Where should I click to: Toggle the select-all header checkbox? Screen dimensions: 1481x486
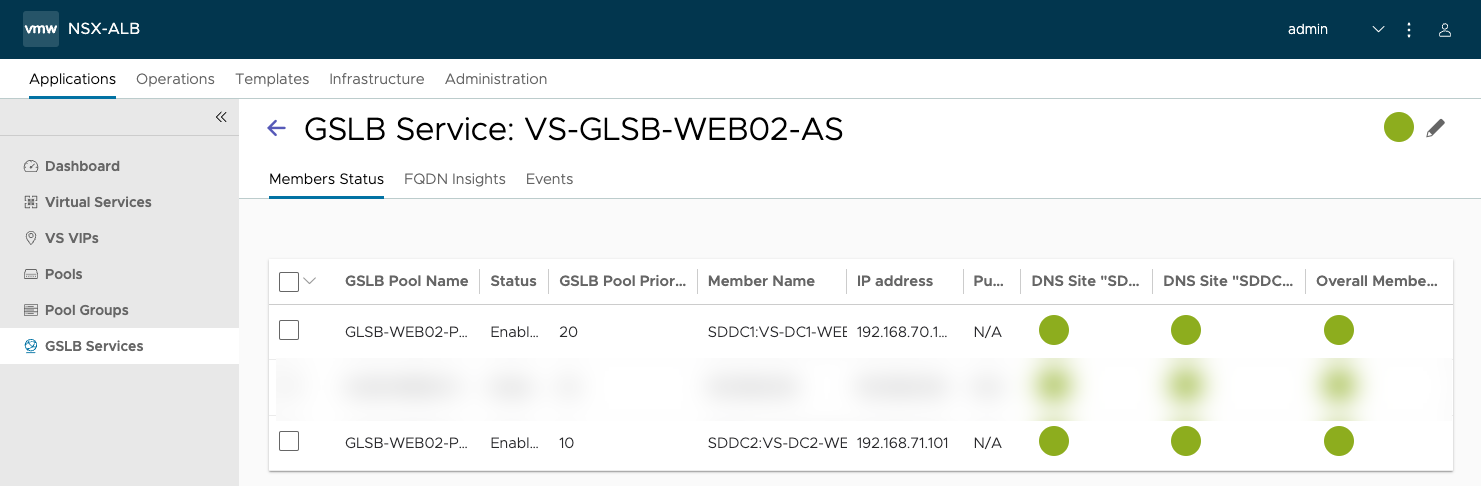coord(289,282)
